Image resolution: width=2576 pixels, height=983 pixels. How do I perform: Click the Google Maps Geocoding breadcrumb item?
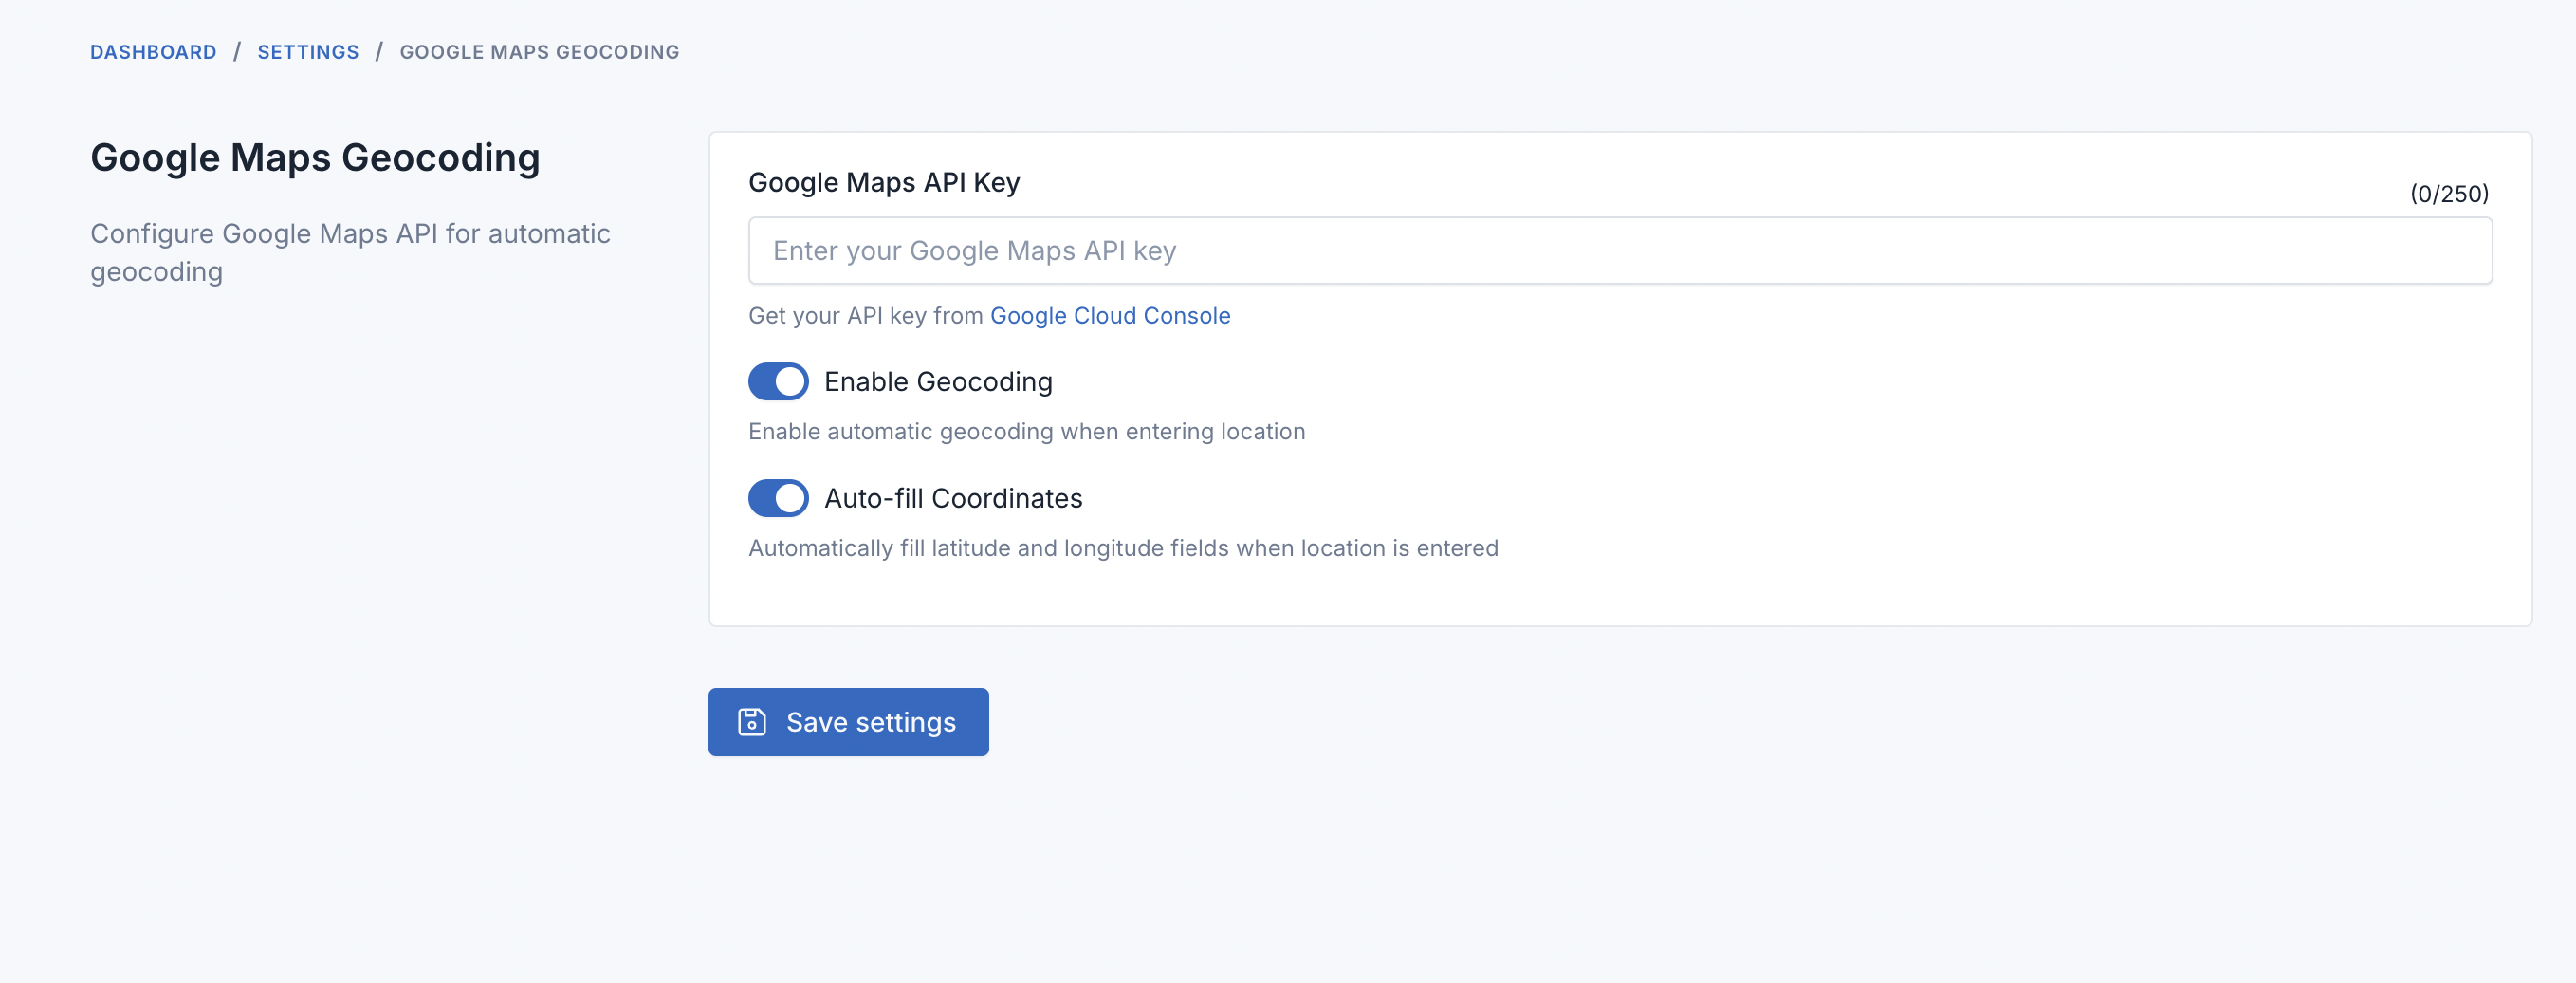(x=539, y=52)
